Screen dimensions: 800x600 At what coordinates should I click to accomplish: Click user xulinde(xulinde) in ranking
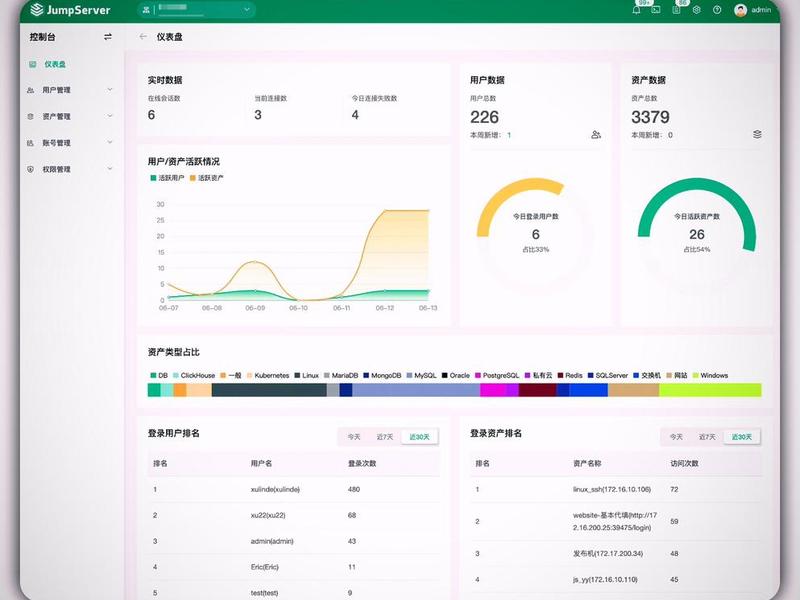[275, 489]
